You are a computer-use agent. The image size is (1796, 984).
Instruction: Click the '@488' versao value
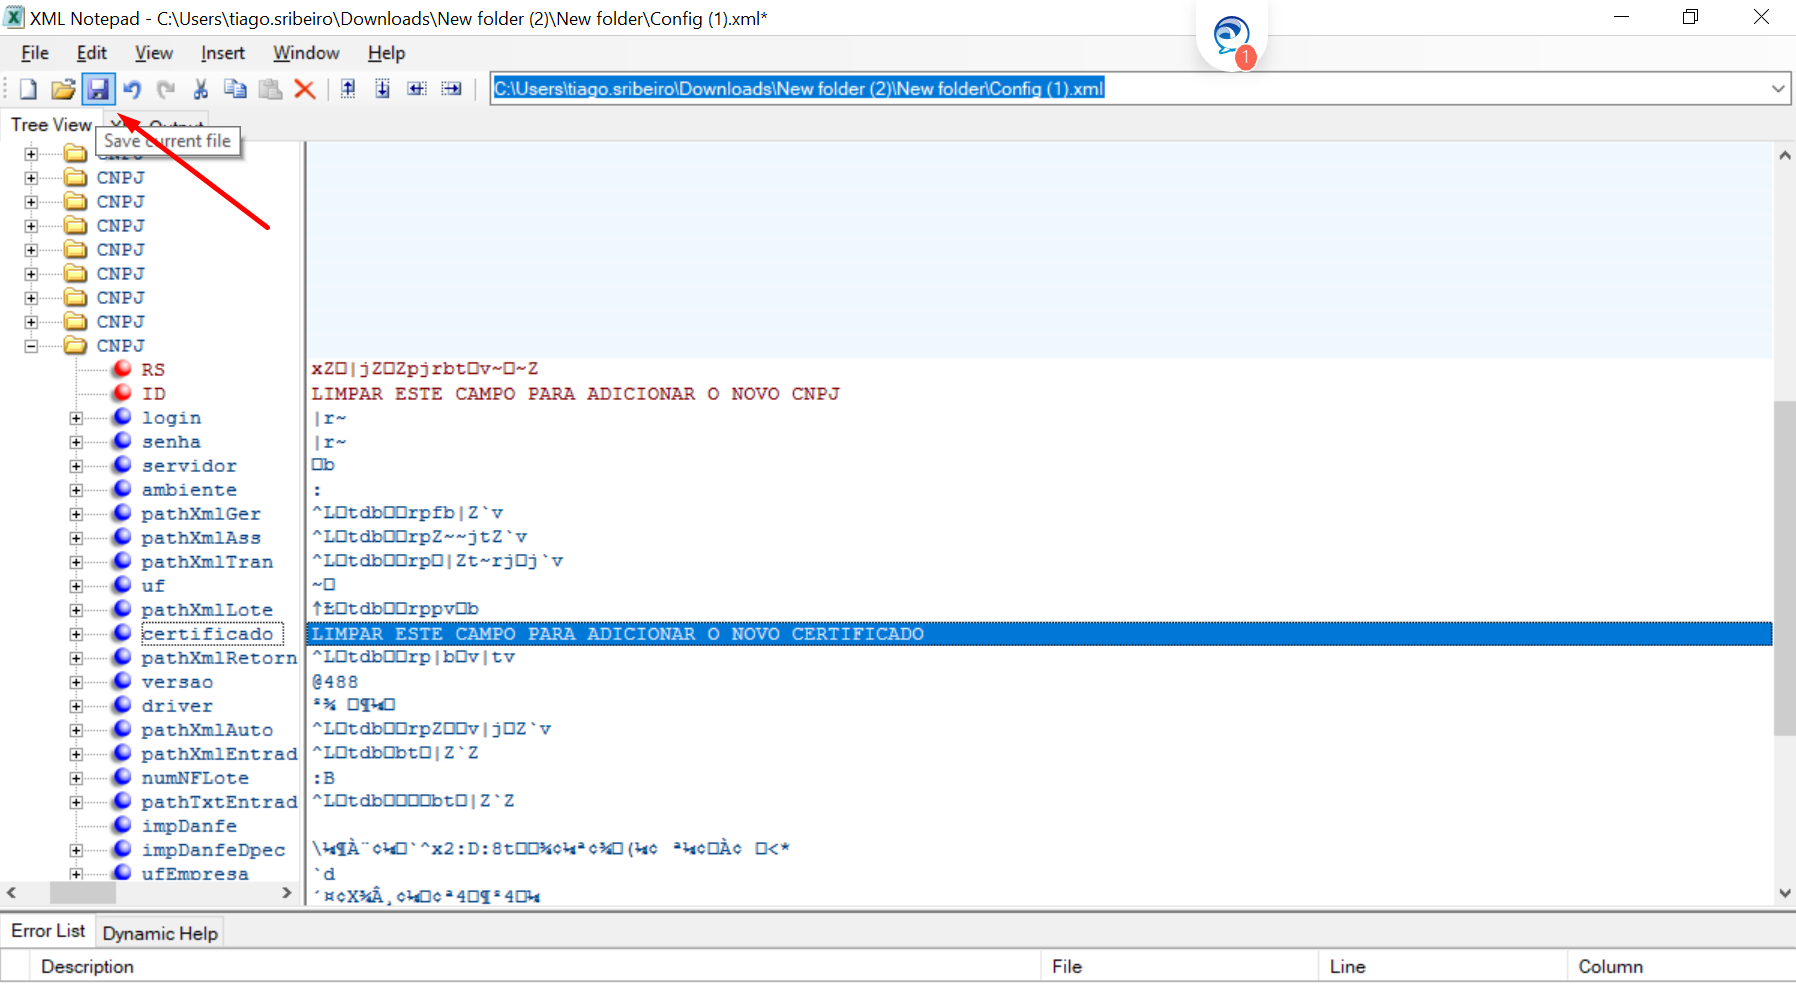(335, 682)
